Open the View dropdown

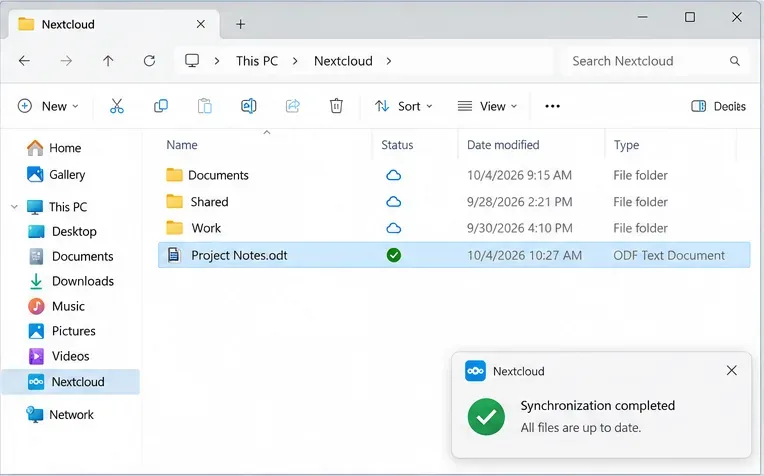tap(487, 106)
